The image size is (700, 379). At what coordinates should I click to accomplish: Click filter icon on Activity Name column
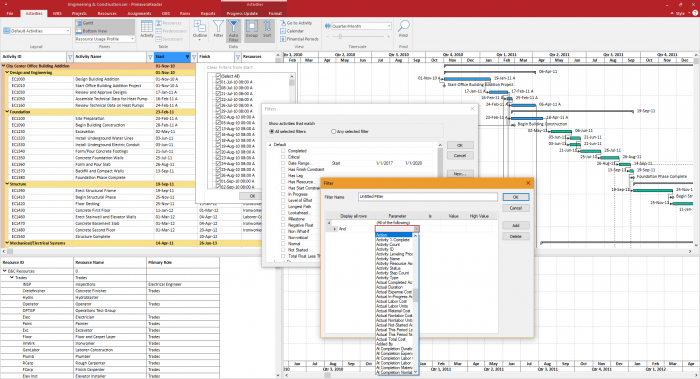coord(150,57)
